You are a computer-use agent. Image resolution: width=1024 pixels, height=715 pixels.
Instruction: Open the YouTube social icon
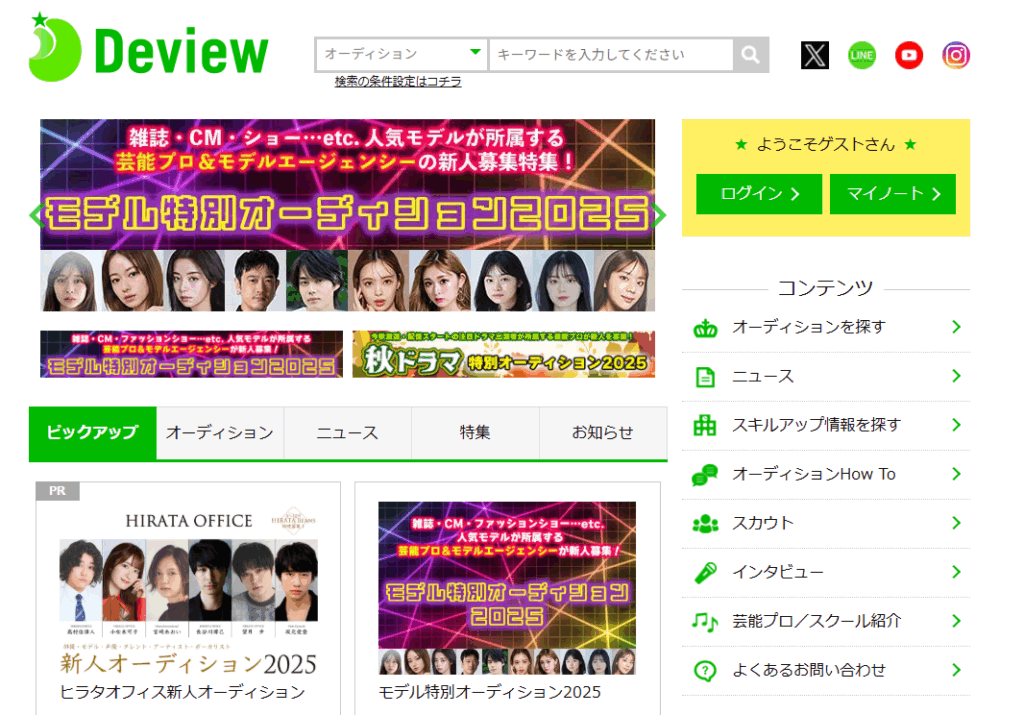909,55
